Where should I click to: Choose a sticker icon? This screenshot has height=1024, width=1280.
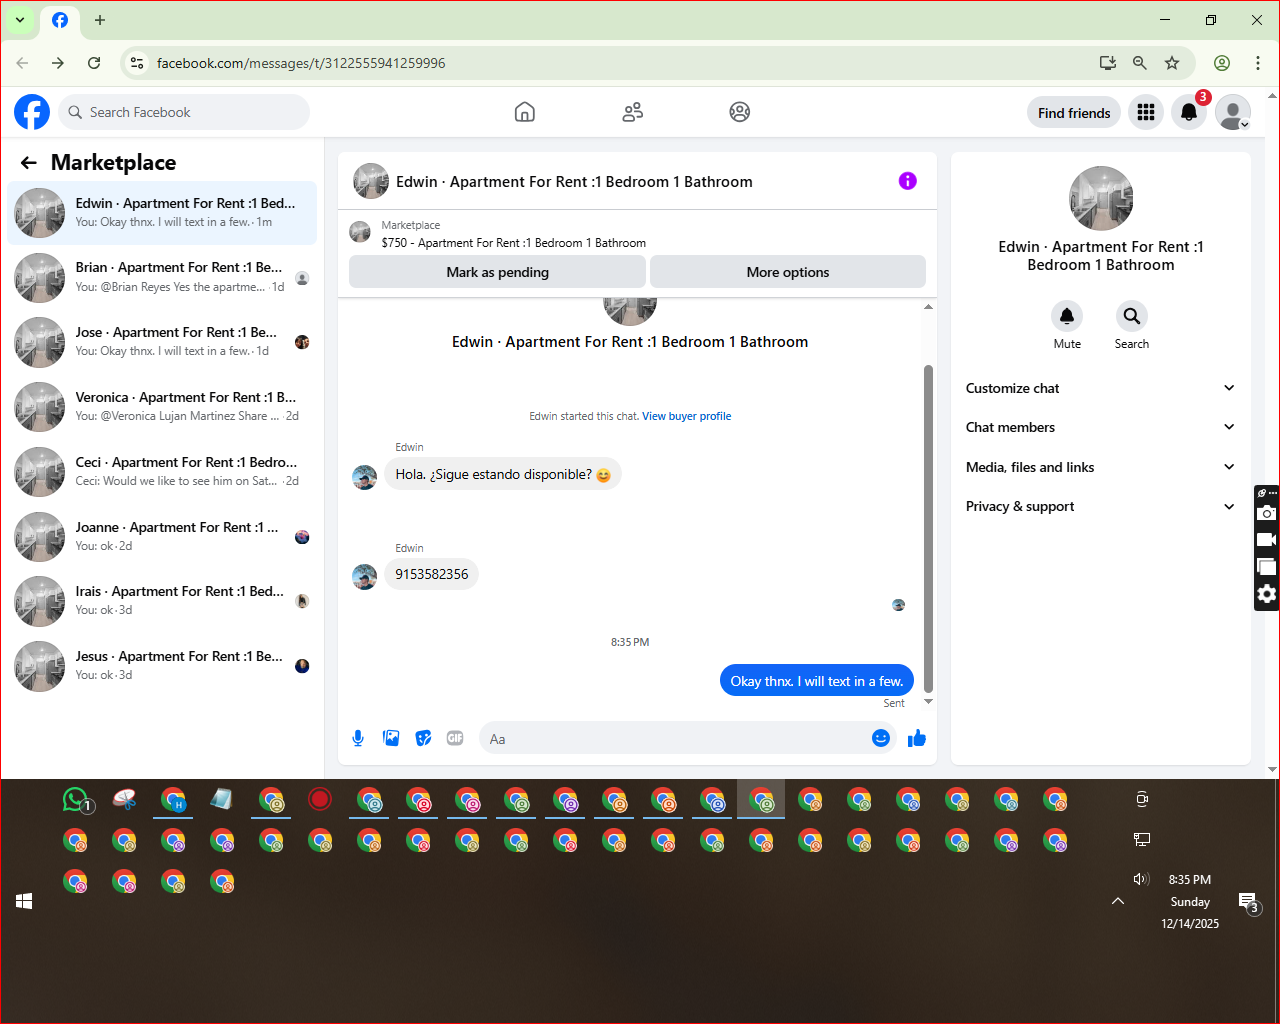[423, 738]
